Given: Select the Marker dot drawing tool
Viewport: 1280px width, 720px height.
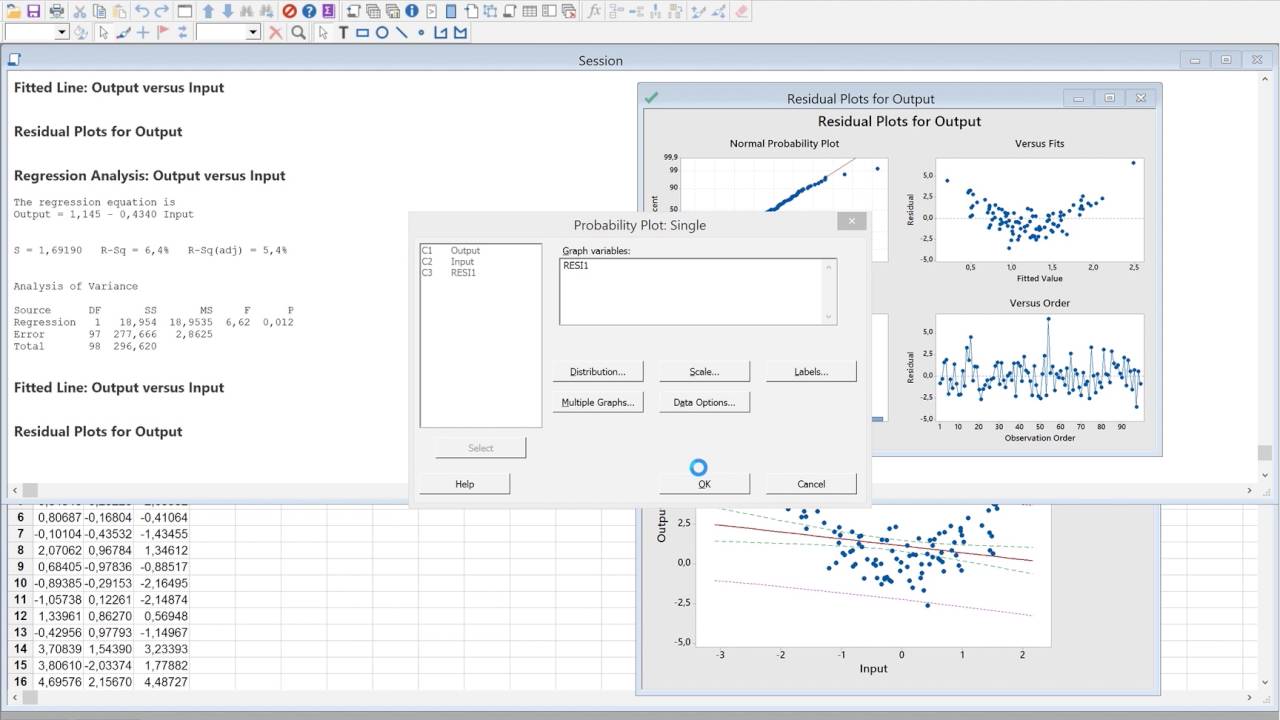Looking at the screenshot, I should tap(421, 32).
